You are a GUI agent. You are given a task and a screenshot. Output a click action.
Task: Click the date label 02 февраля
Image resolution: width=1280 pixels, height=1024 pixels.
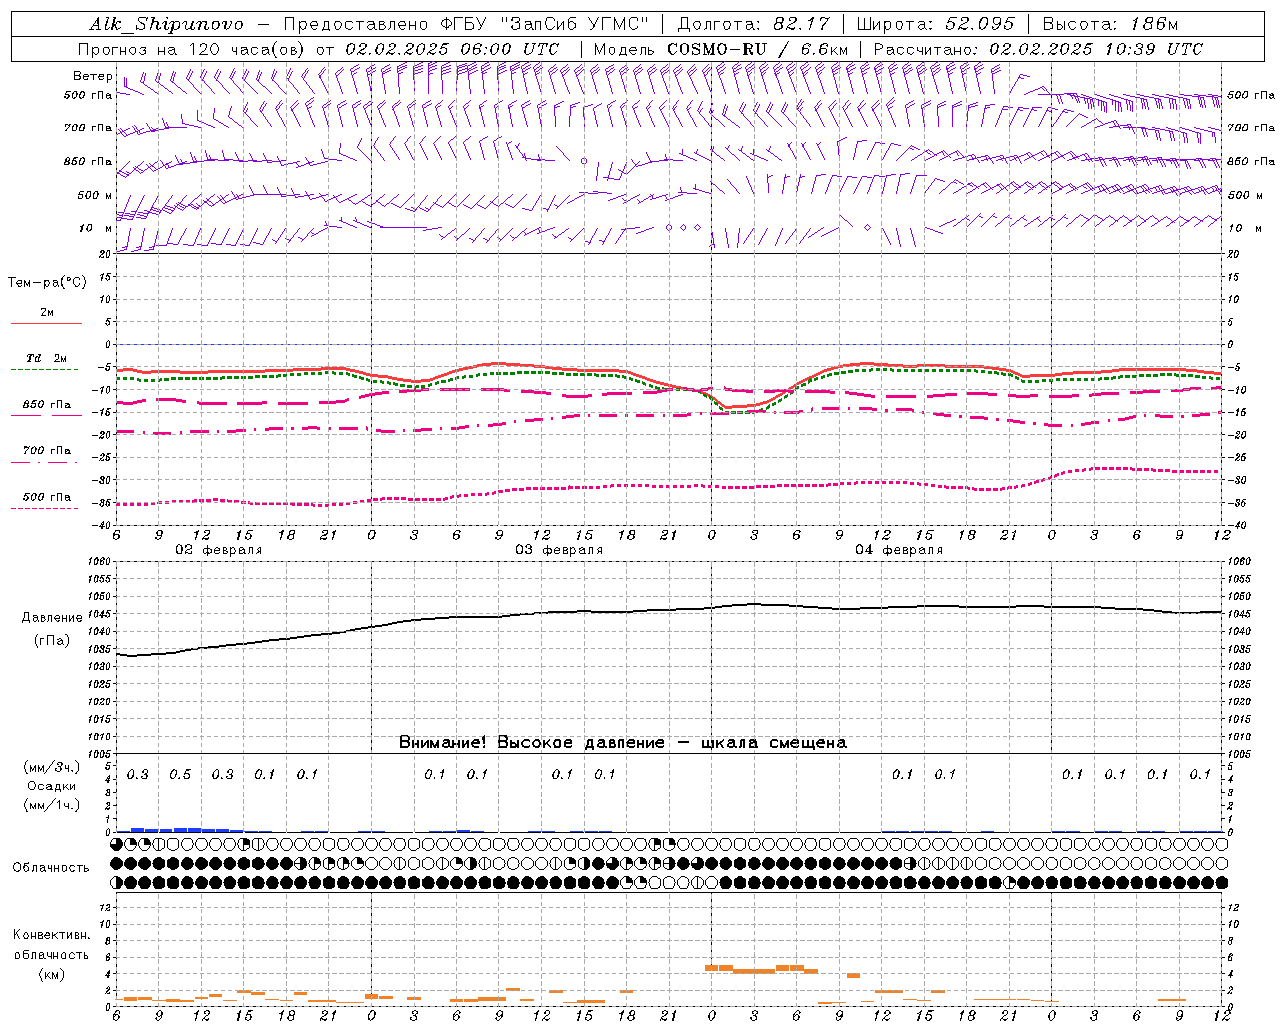pos(219,550)
